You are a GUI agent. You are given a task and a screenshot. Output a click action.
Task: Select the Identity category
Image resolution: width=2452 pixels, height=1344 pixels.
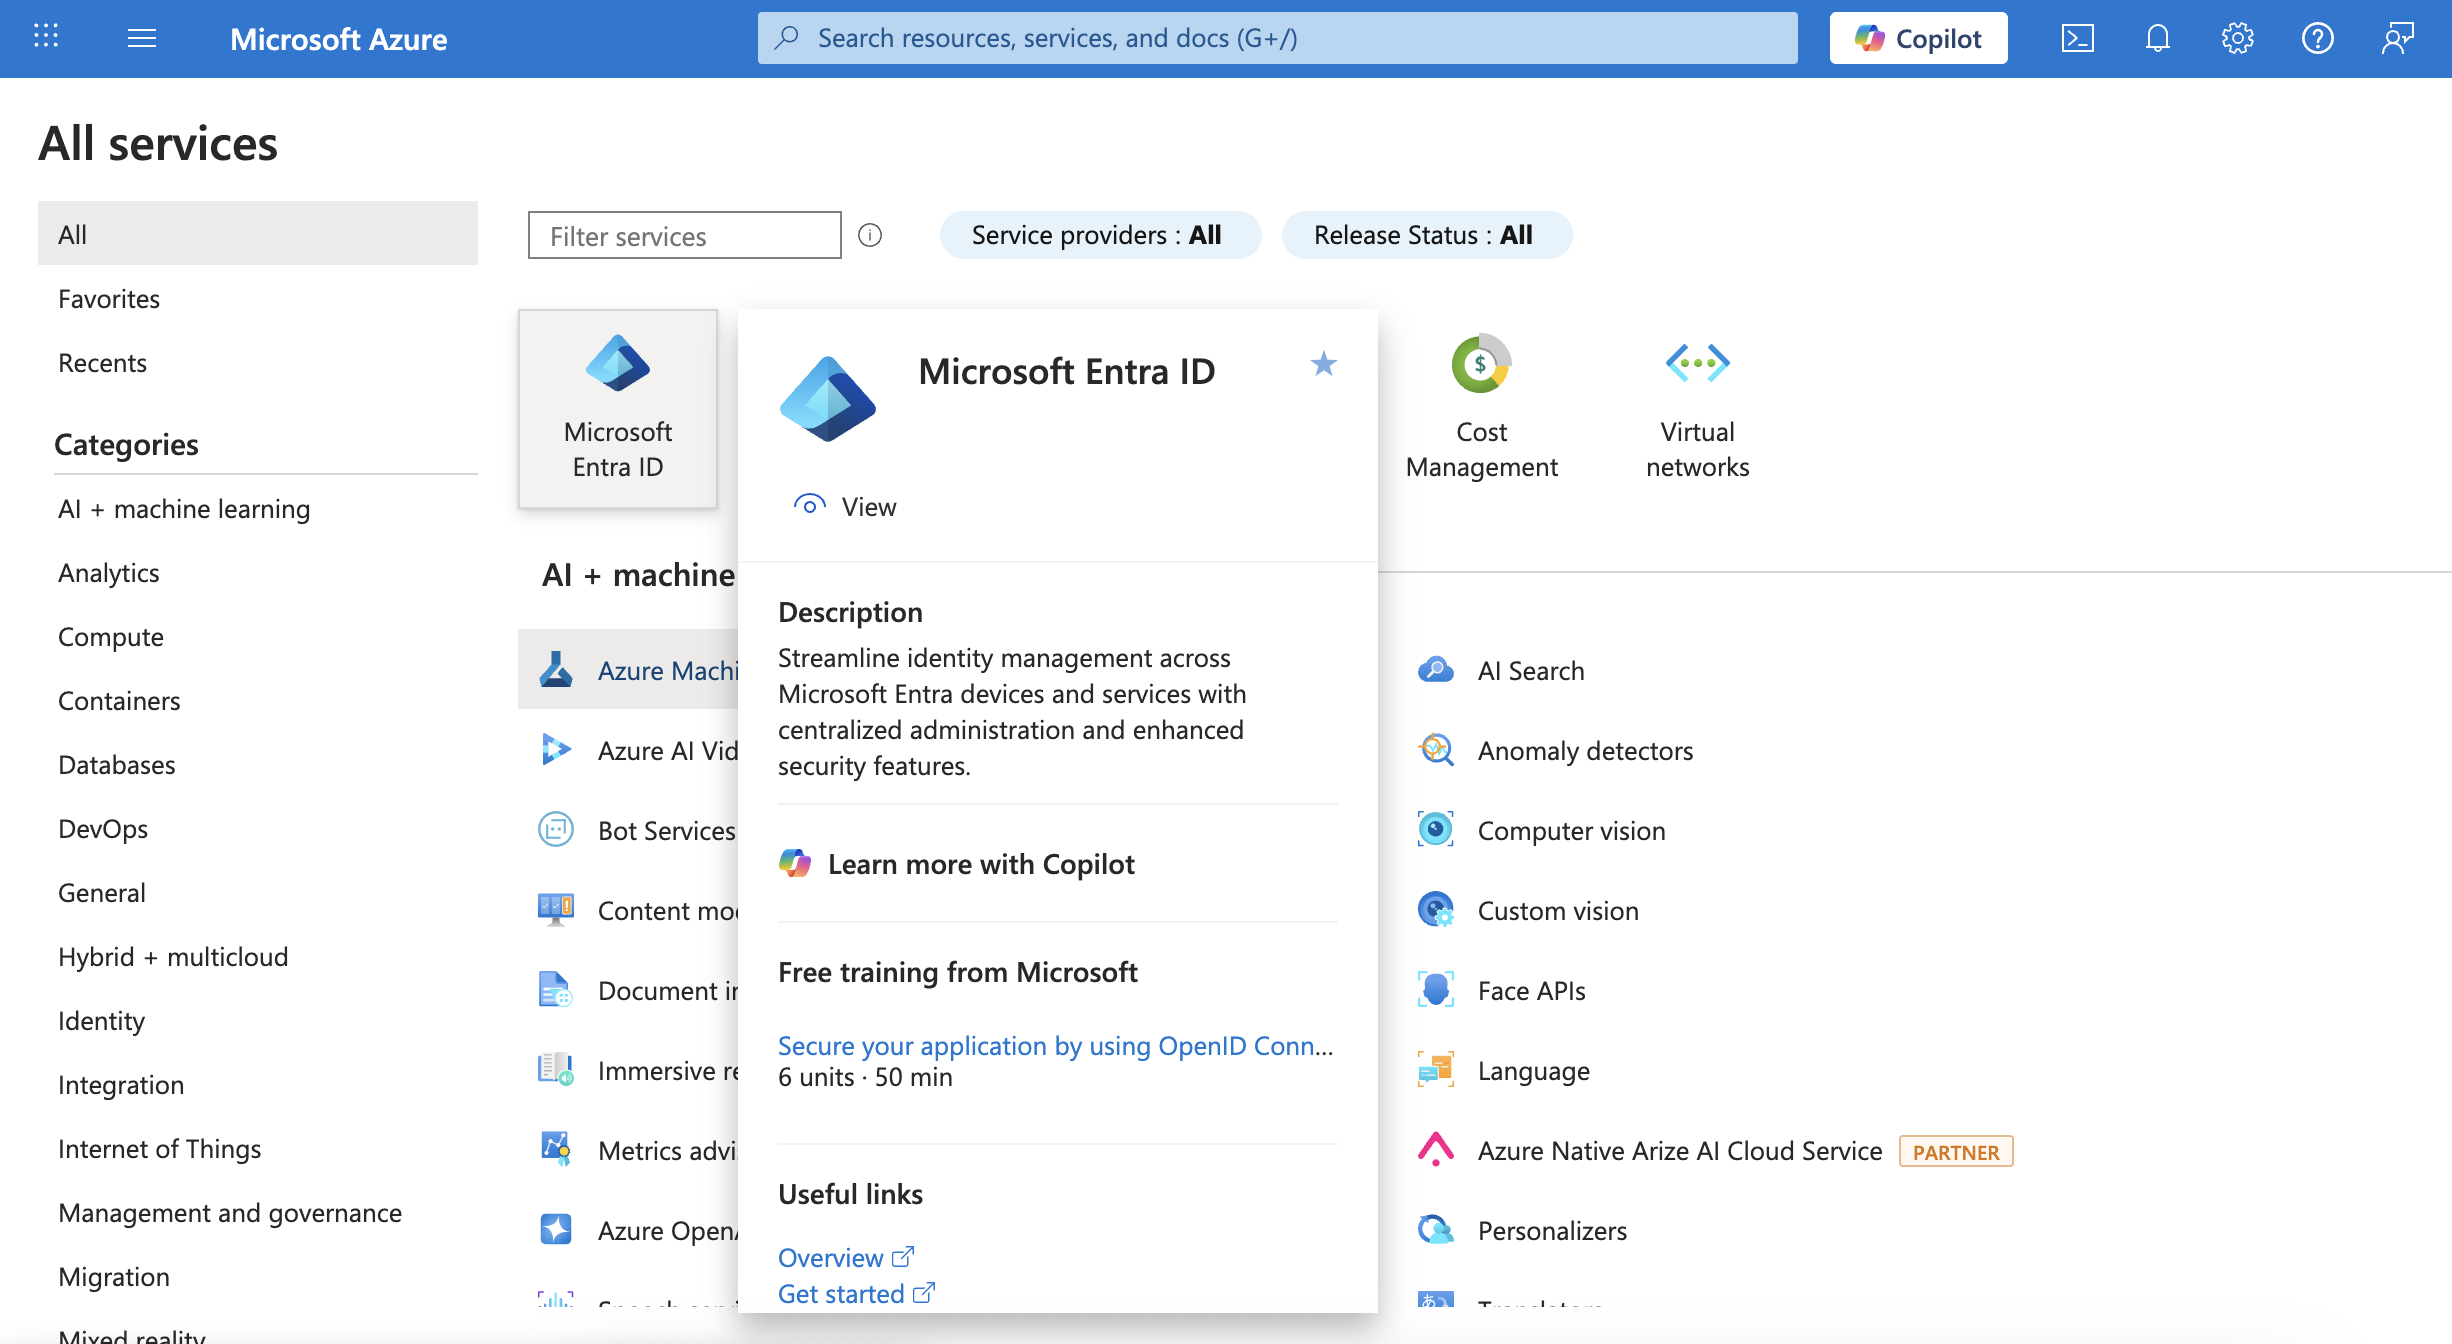point(101,1021)
